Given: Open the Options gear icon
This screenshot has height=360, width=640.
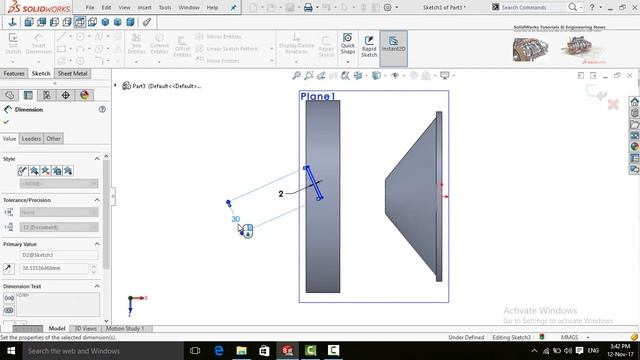Looking at the screenshot, I should coord(388,7).
